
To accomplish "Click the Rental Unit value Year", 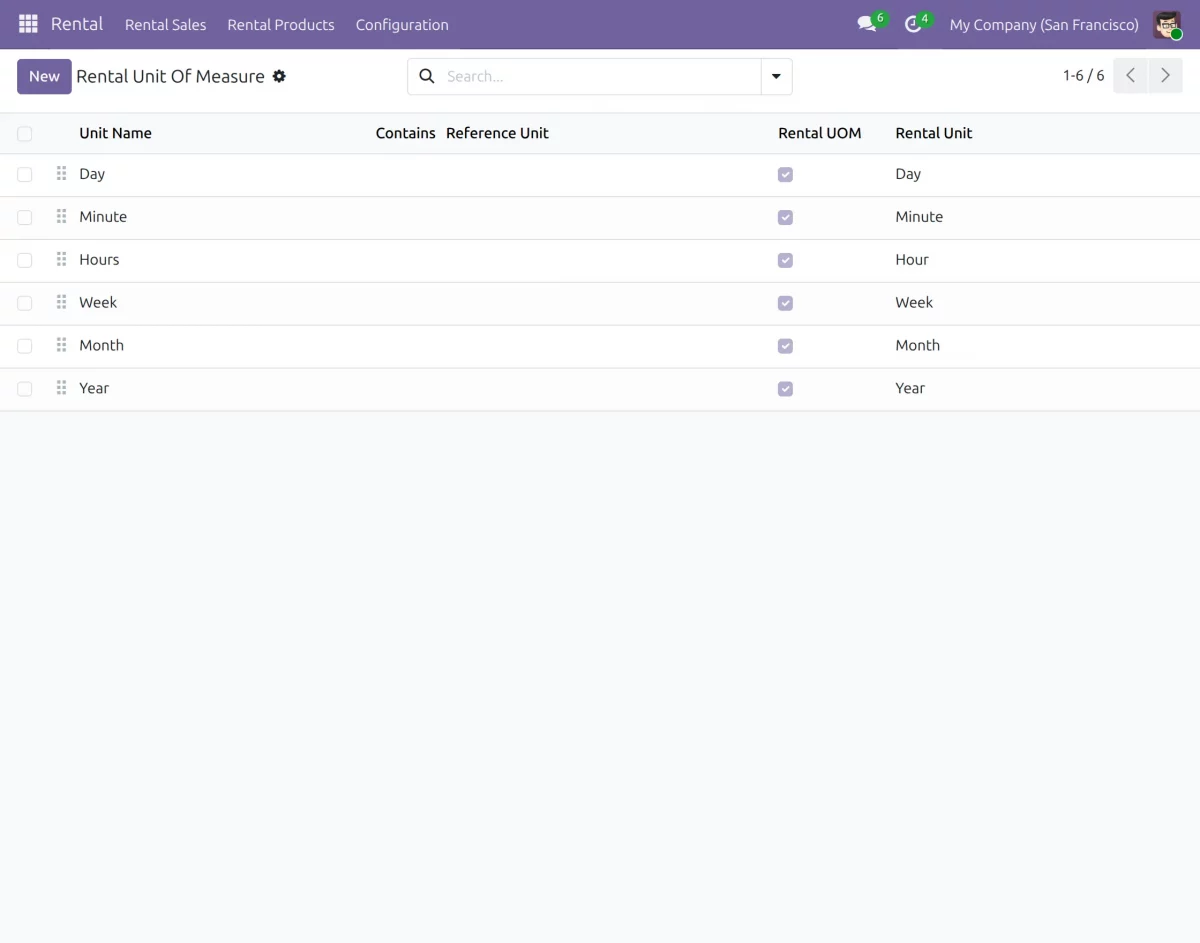I will coord(910,389).
